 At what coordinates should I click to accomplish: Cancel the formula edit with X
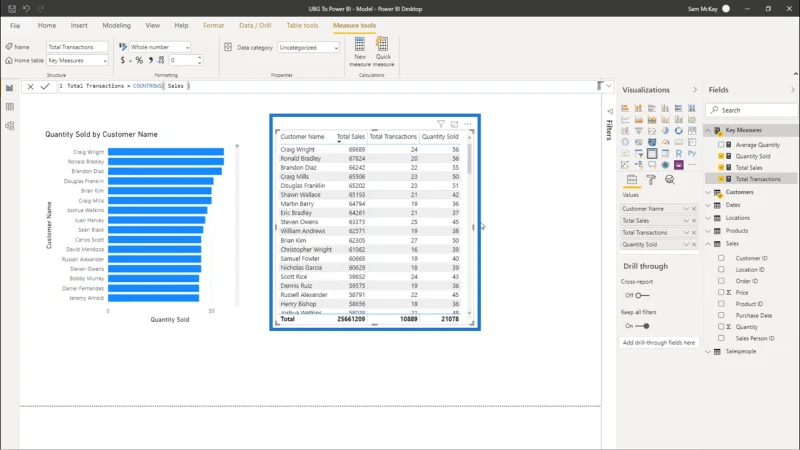[31, 86]
